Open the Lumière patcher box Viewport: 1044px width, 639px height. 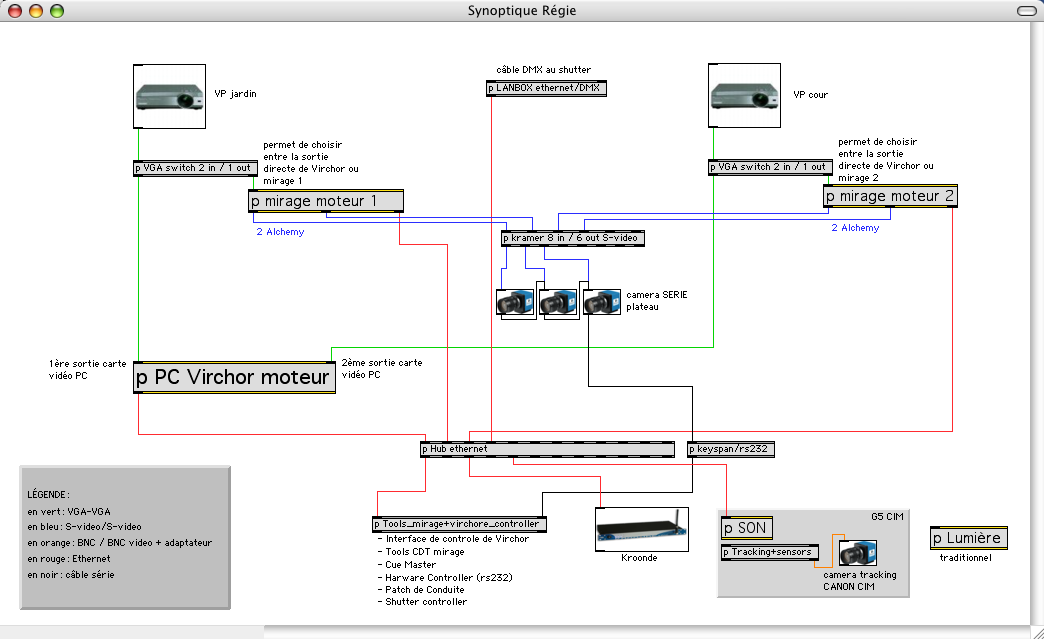pos(969,538)
